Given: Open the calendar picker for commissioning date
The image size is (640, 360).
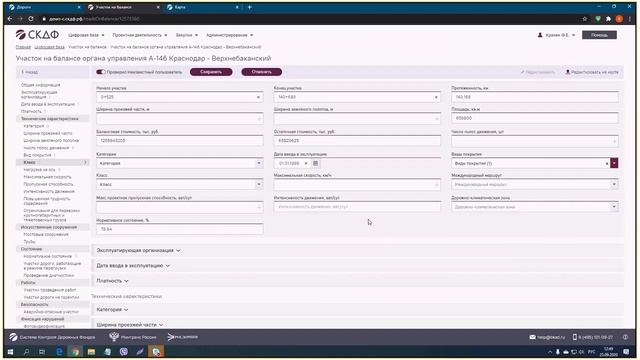Looking at the screenshot, I should 315,163.
